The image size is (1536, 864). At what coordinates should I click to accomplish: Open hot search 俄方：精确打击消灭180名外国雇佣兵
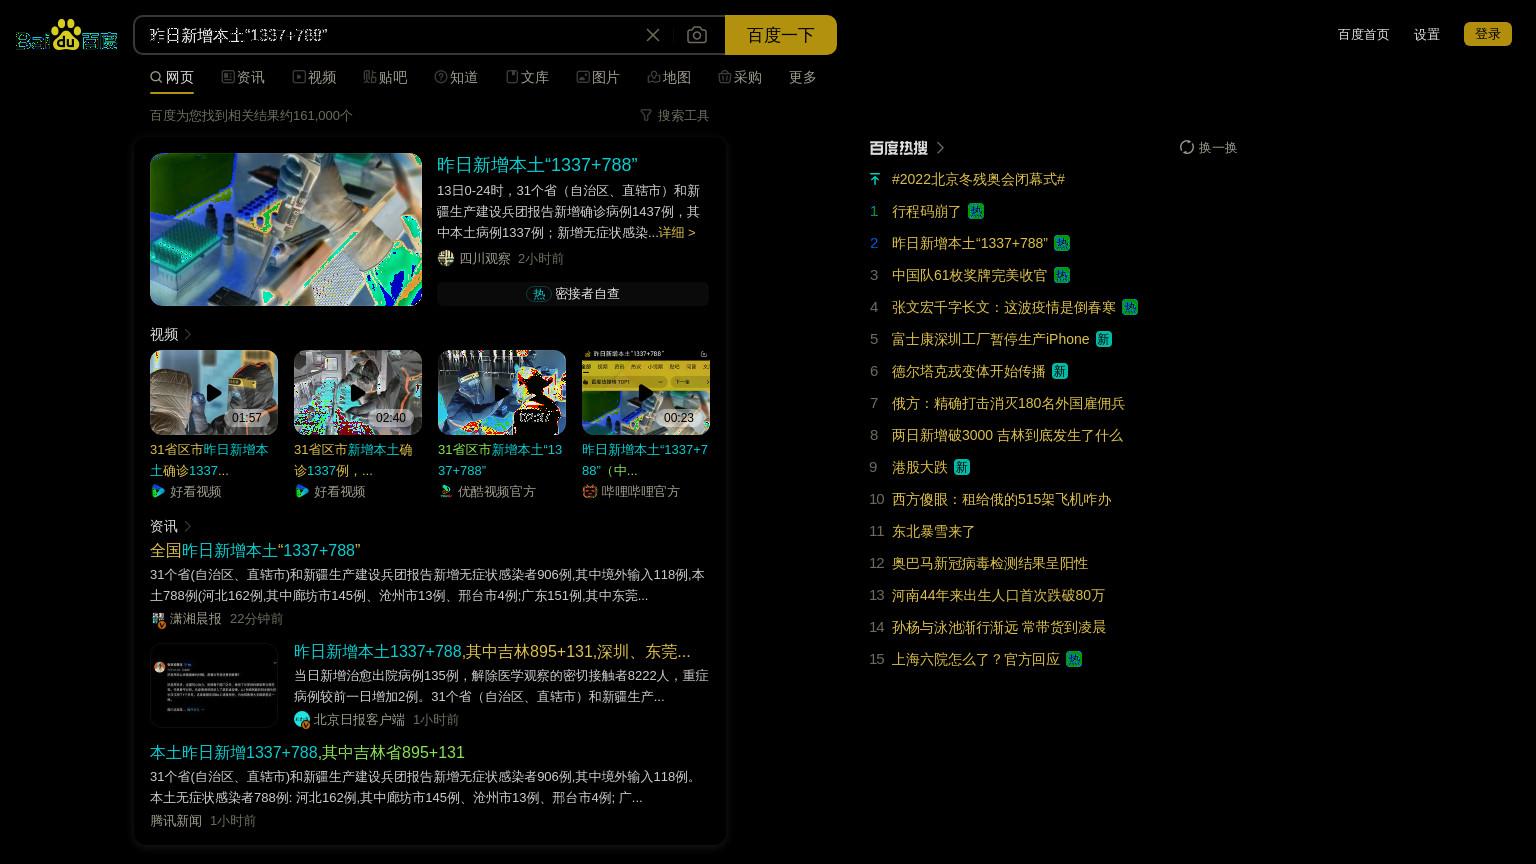(x=1008, y=403)
